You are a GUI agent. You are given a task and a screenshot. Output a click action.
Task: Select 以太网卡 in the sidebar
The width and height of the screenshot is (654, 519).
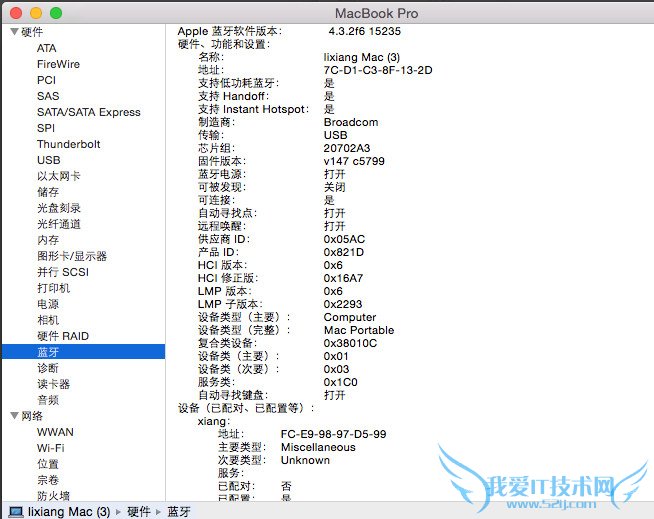58,176
